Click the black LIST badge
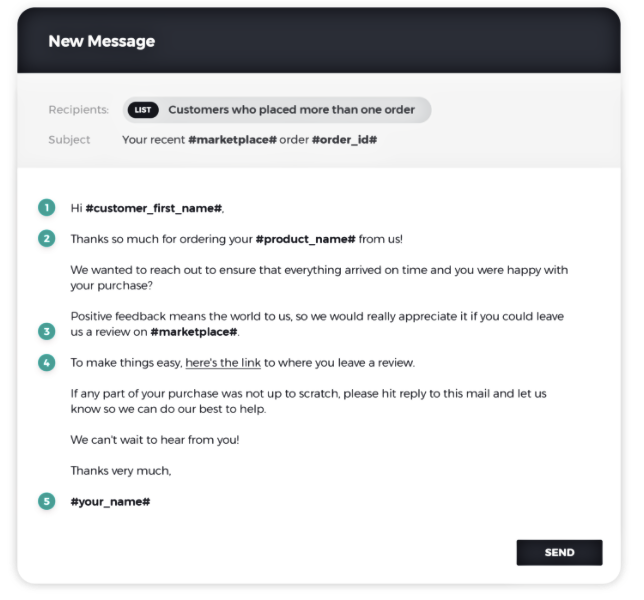644x600 pixels. (144, 110)
